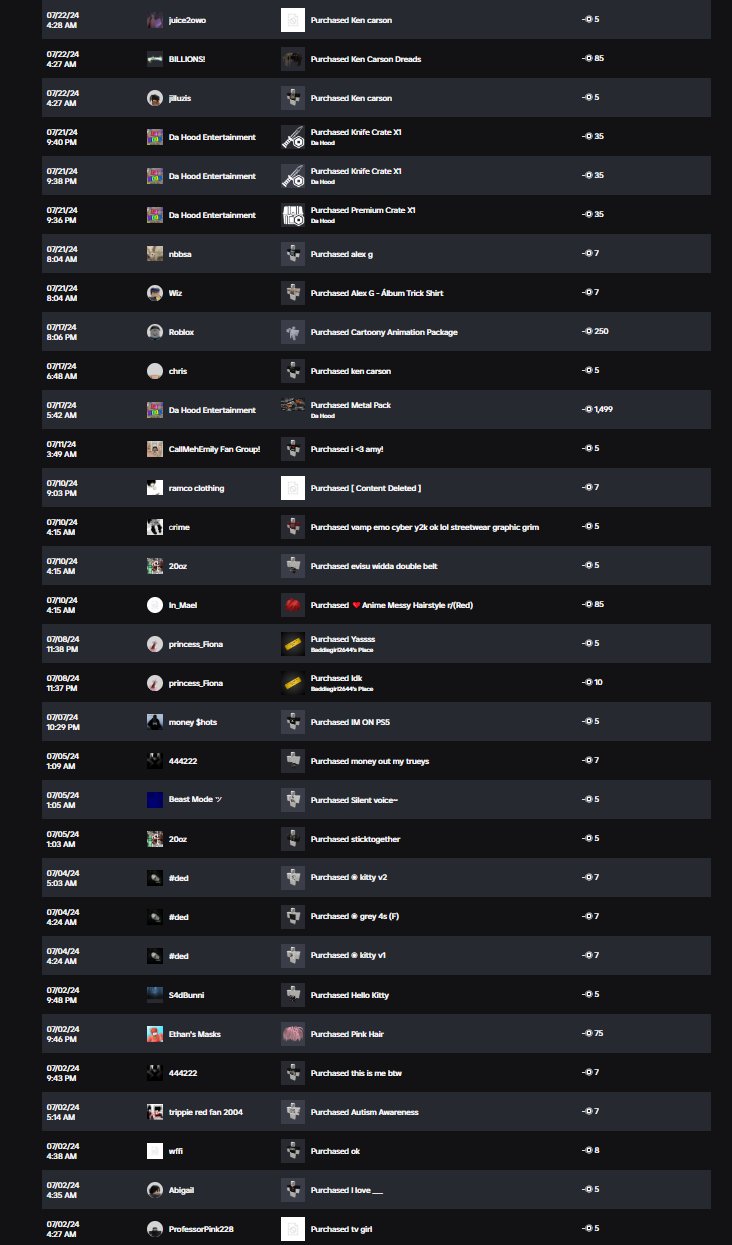Open the ProfessorPink228 profile link
732x1245 pixels.
tap(201, 1229)
